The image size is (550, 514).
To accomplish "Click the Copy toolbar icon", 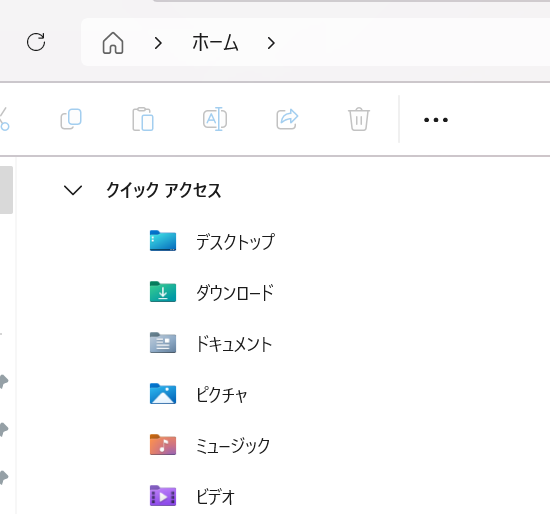I will [x=71, y=119].
